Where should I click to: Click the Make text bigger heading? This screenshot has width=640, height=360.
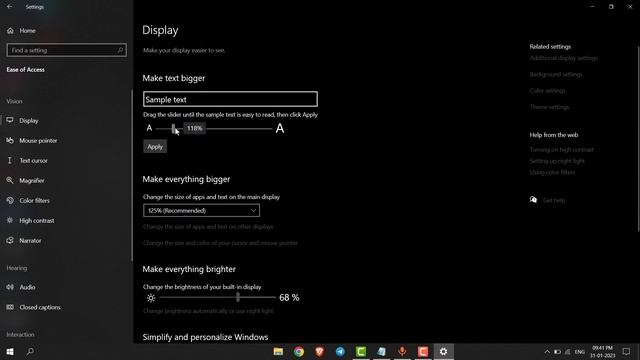tap(174, 78)
